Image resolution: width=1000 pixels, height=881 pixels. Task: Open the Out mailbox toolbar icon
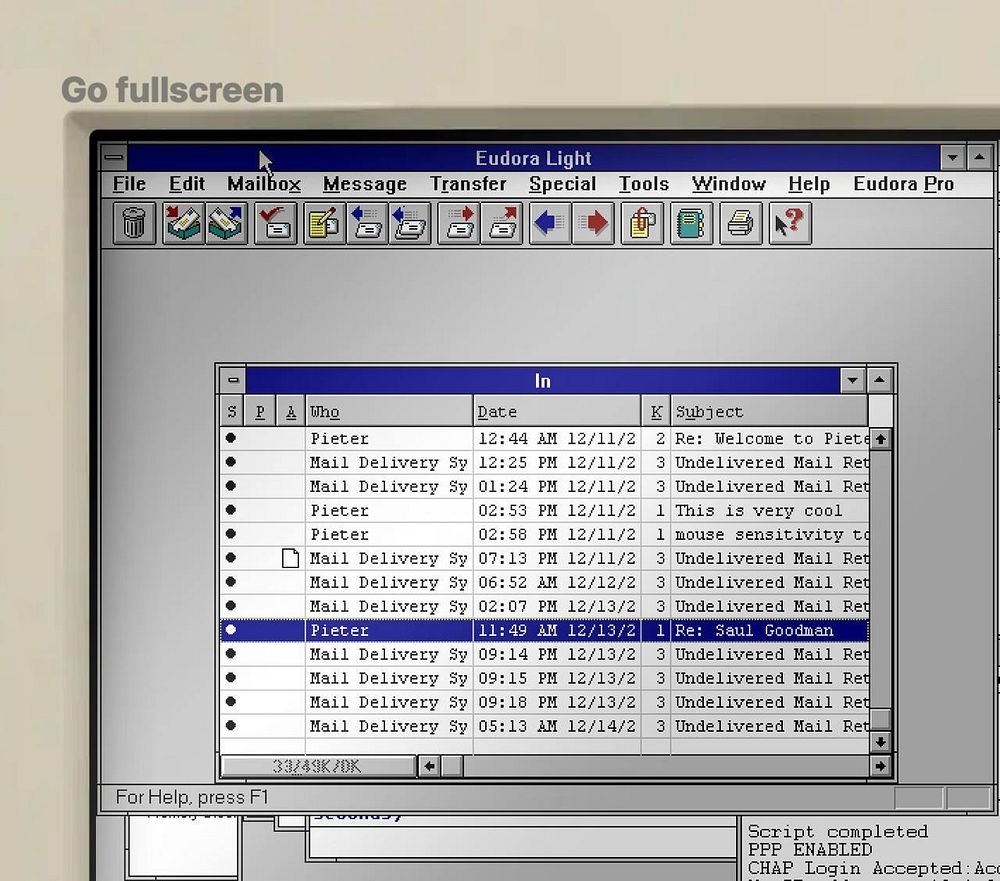[x=226, y=223]
